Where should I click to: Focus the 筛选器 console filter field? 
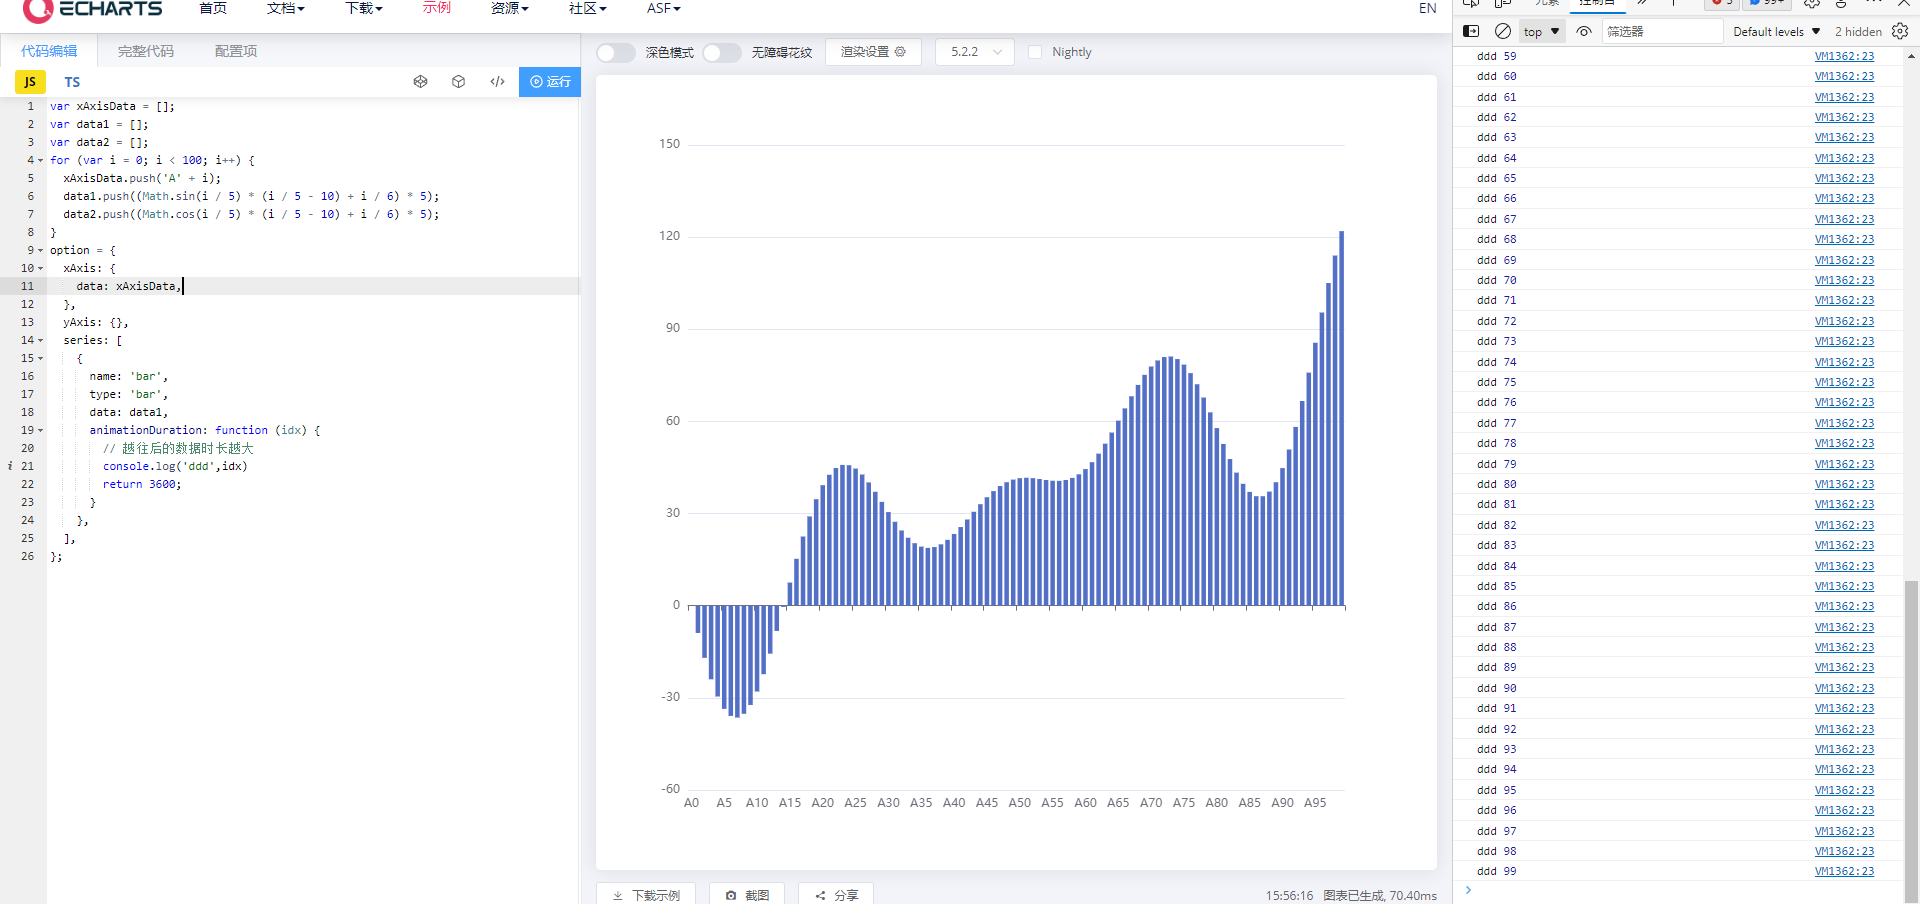click(1663, 32)
